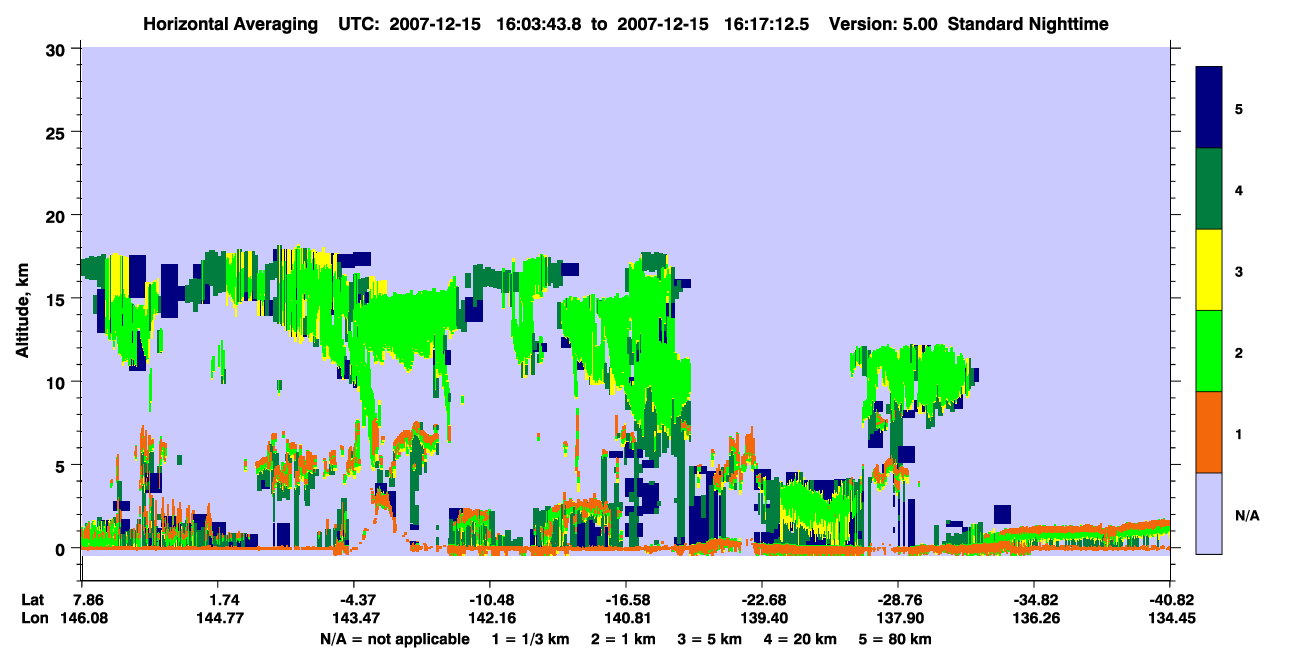Click longitude value '137.90'

tap(898, 618)
